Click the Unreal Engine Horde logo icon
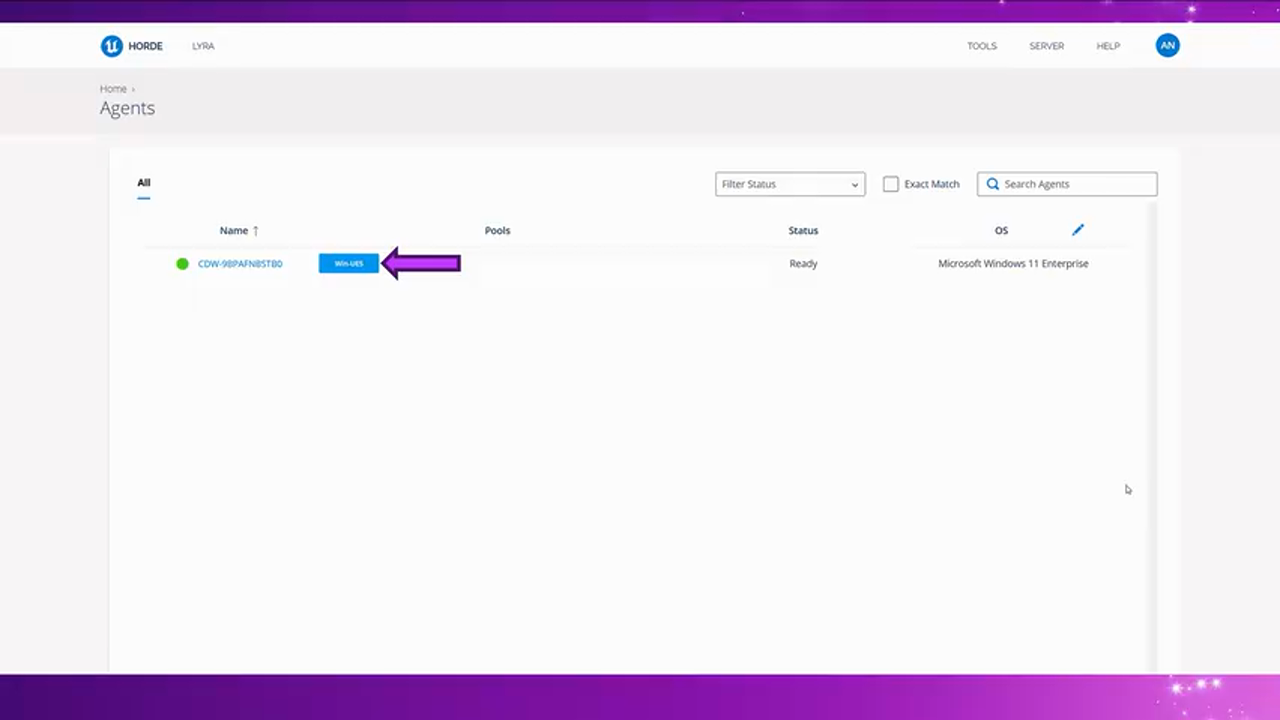This screenshot has width=1280, height=720. [111, 46]
